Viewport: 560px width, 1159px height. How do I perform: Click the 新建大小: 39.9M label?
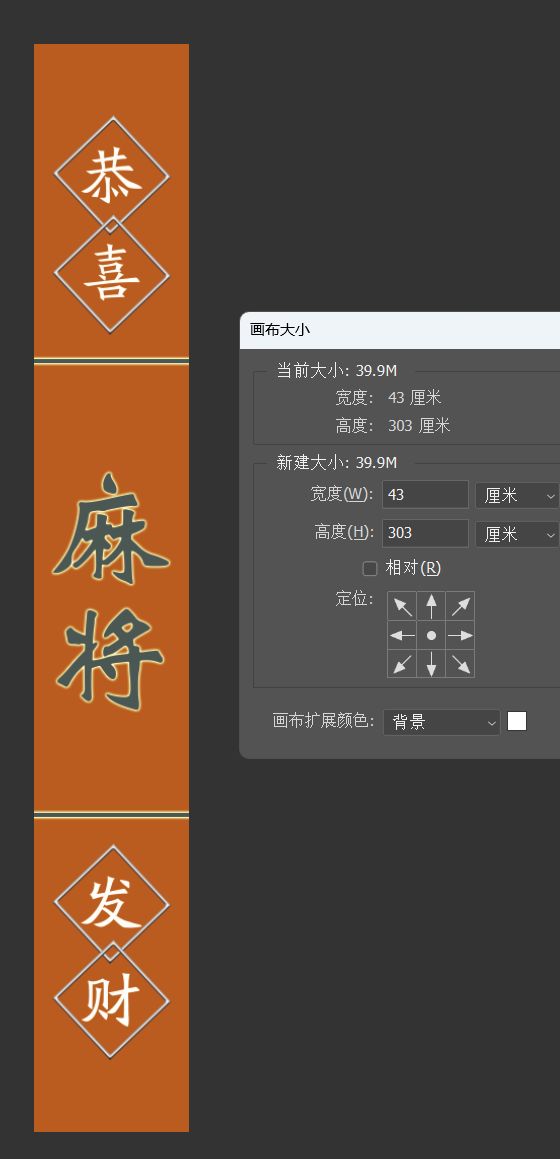336,463
